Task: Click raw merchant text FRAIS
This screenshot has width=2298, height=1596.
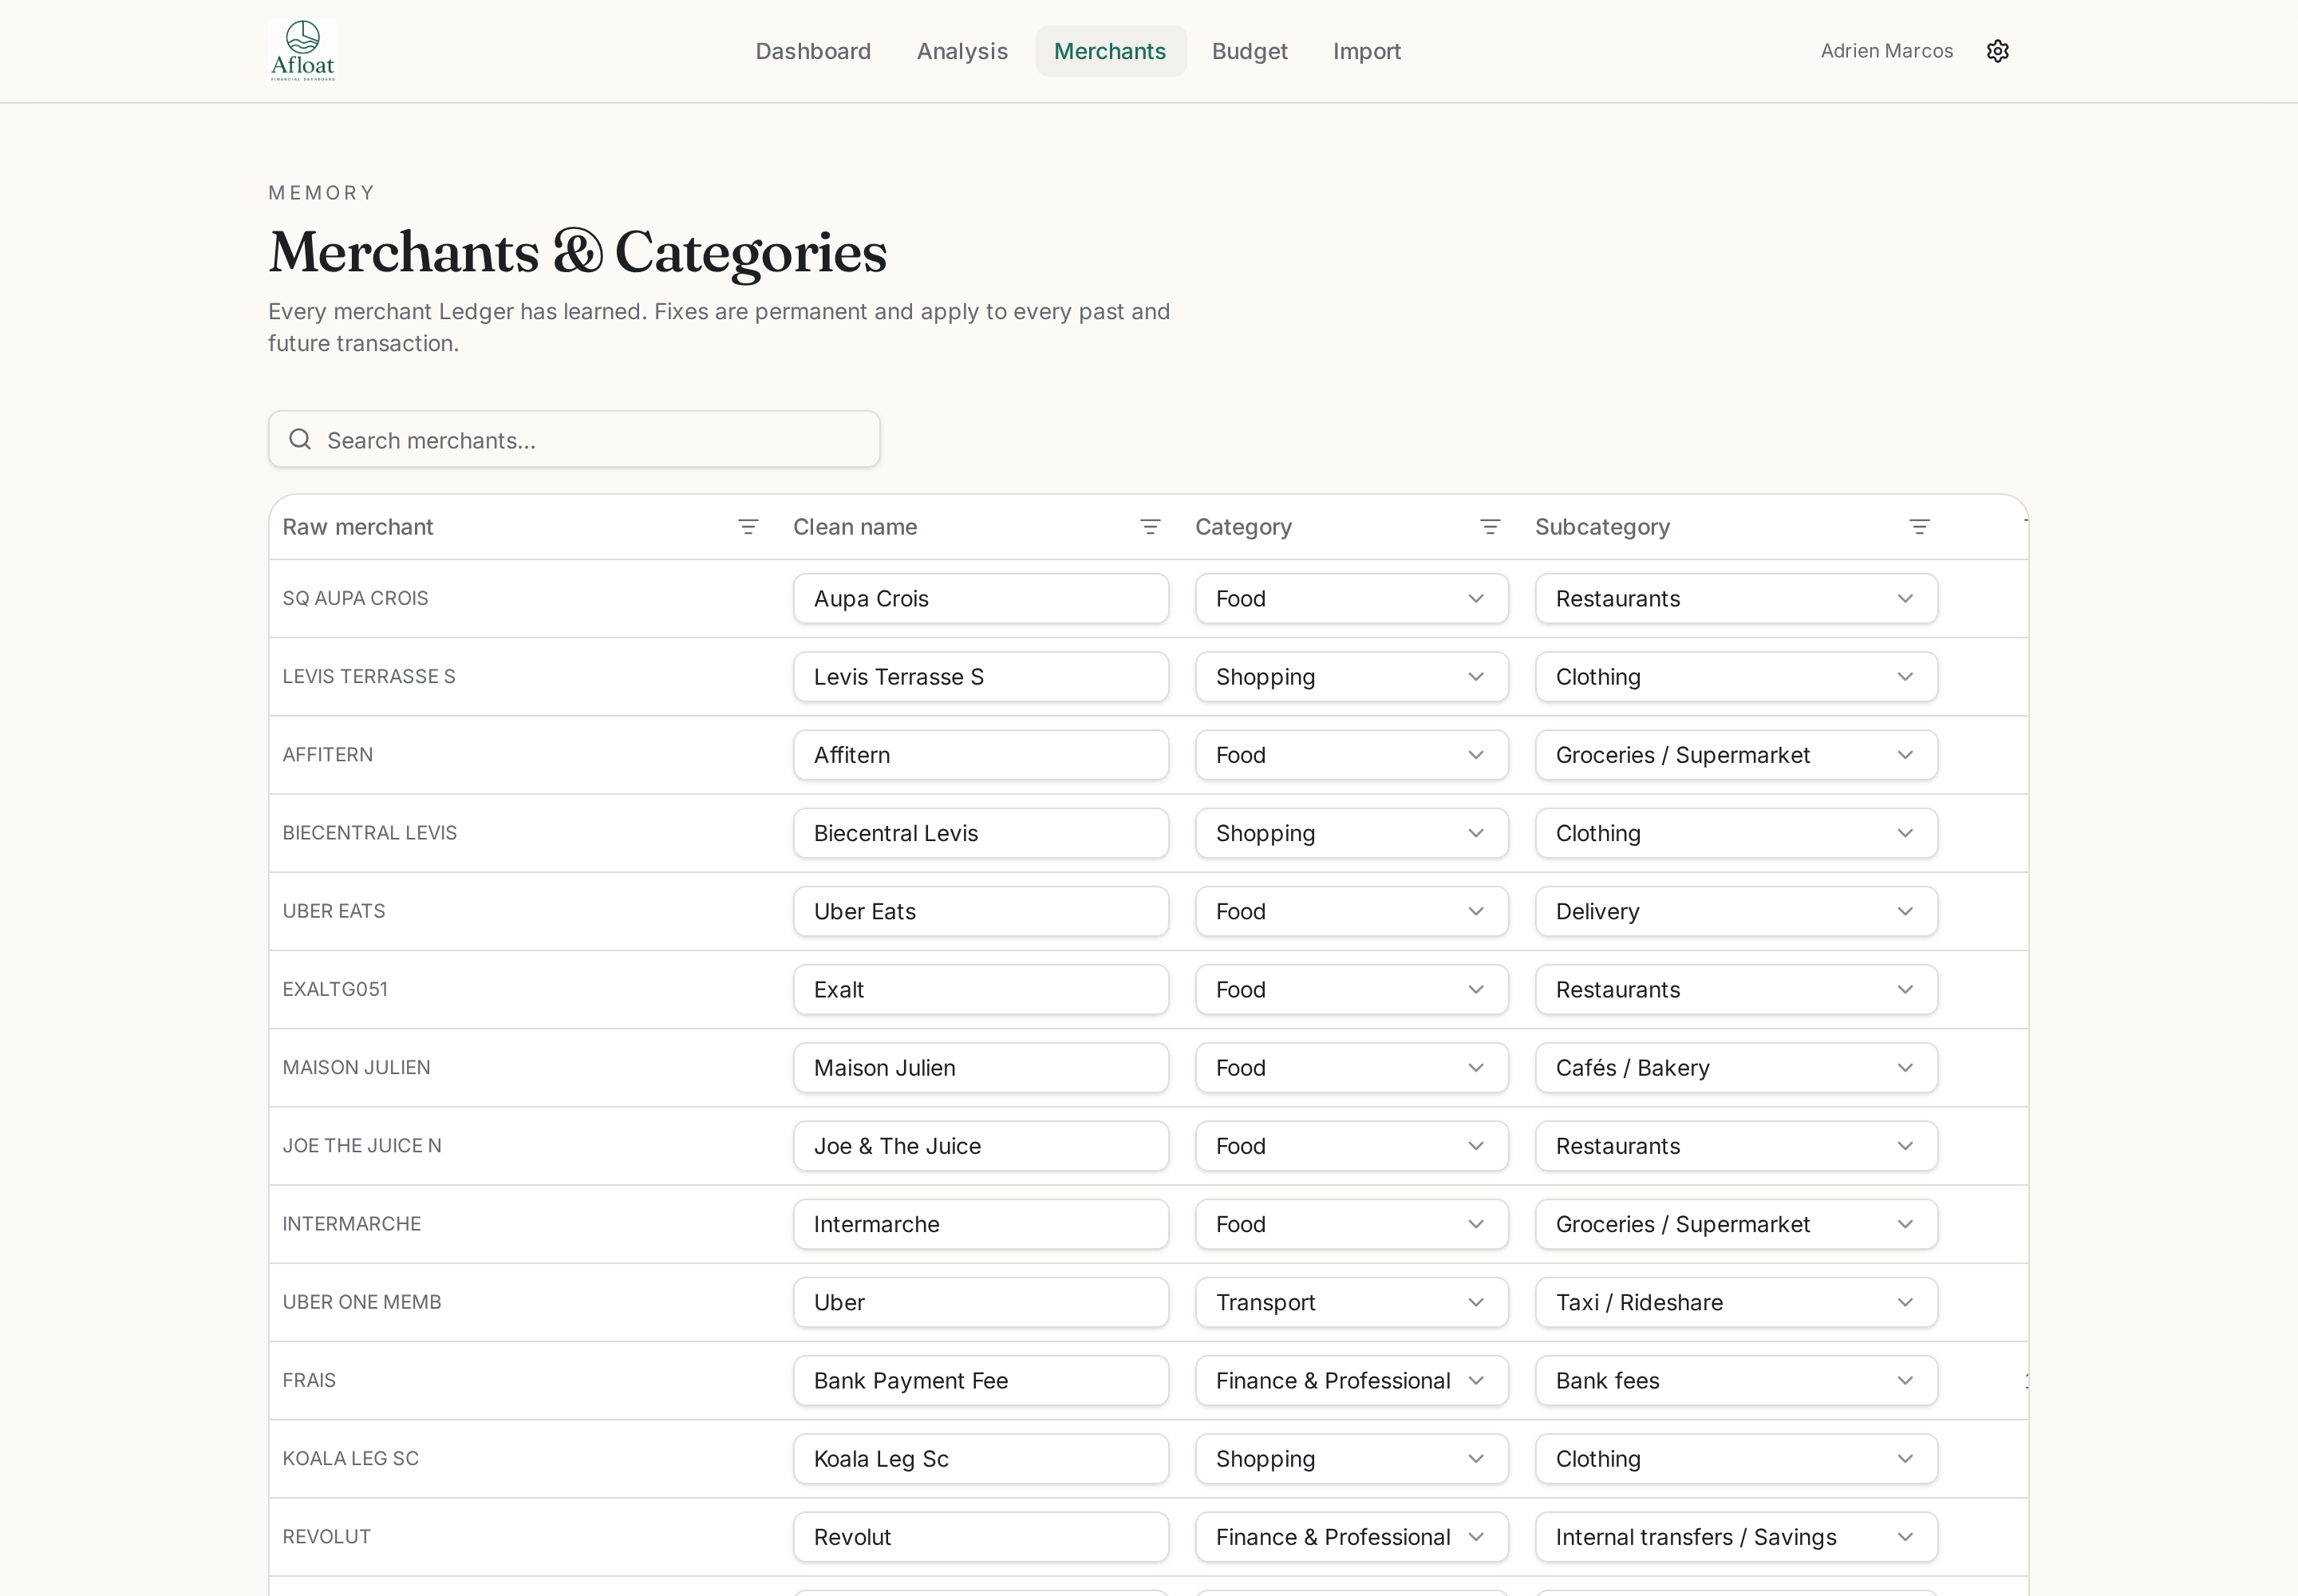Action: click(x=309, y=1380)
